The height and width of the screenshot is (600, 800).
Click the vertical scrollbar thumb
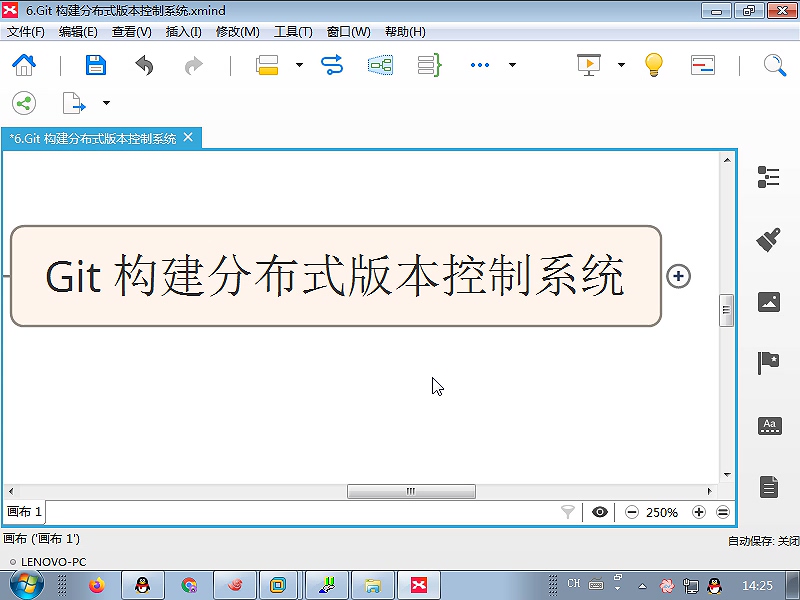(x=727, y=310)
